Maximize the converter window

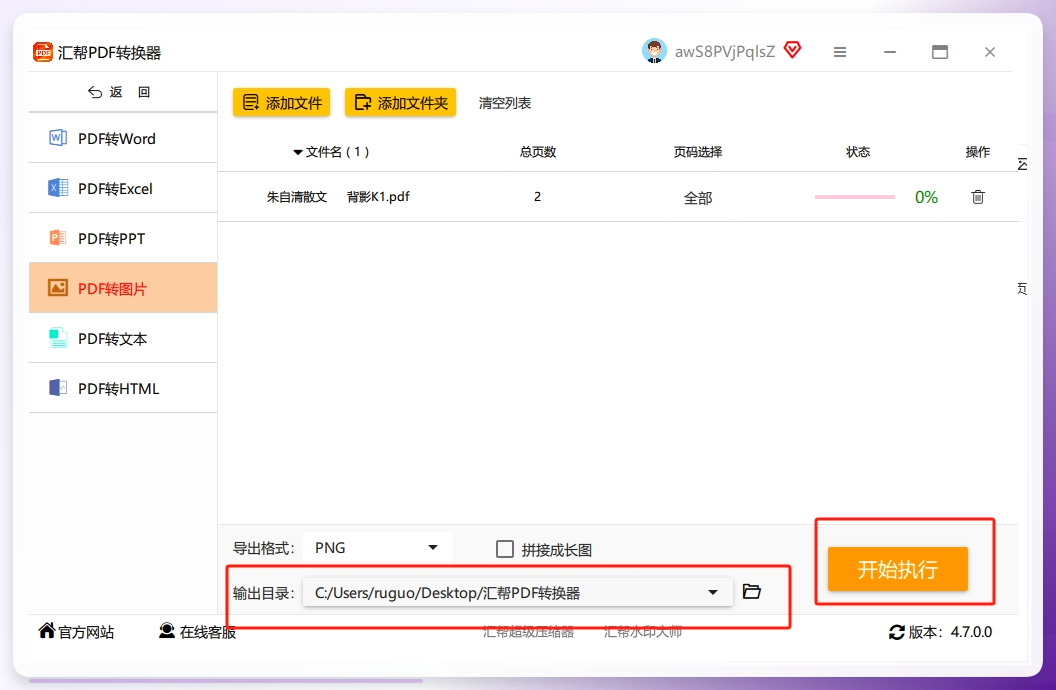(x=939, y=52)
